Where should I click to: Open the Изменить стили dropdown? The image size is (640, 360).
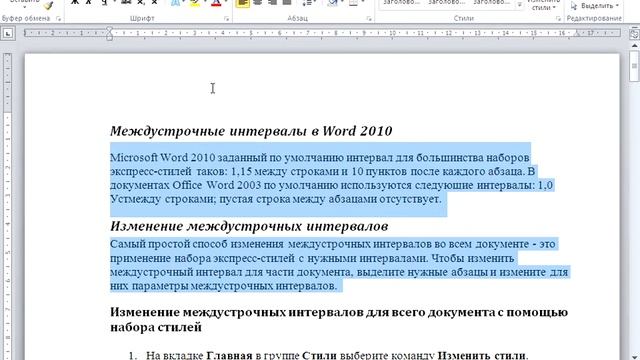[x=544, y=5]
